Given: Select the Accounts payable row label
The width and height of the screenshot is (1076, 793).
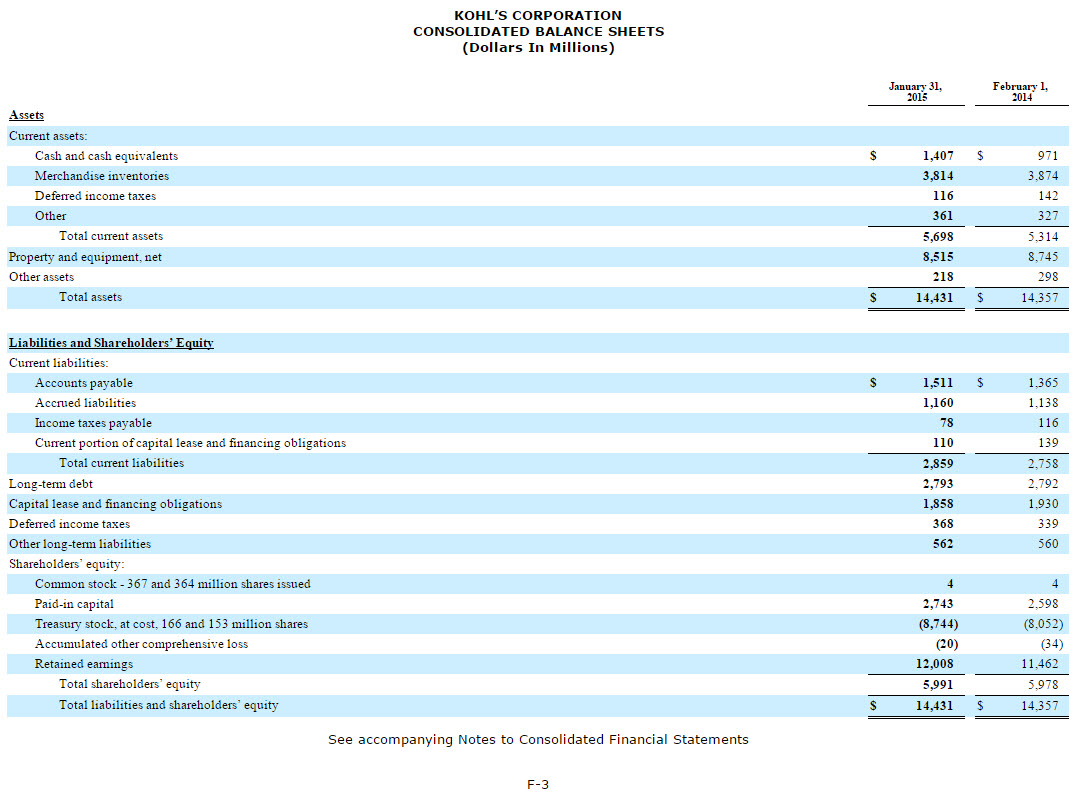Looking at the screenshot, I should coord(84,383).
